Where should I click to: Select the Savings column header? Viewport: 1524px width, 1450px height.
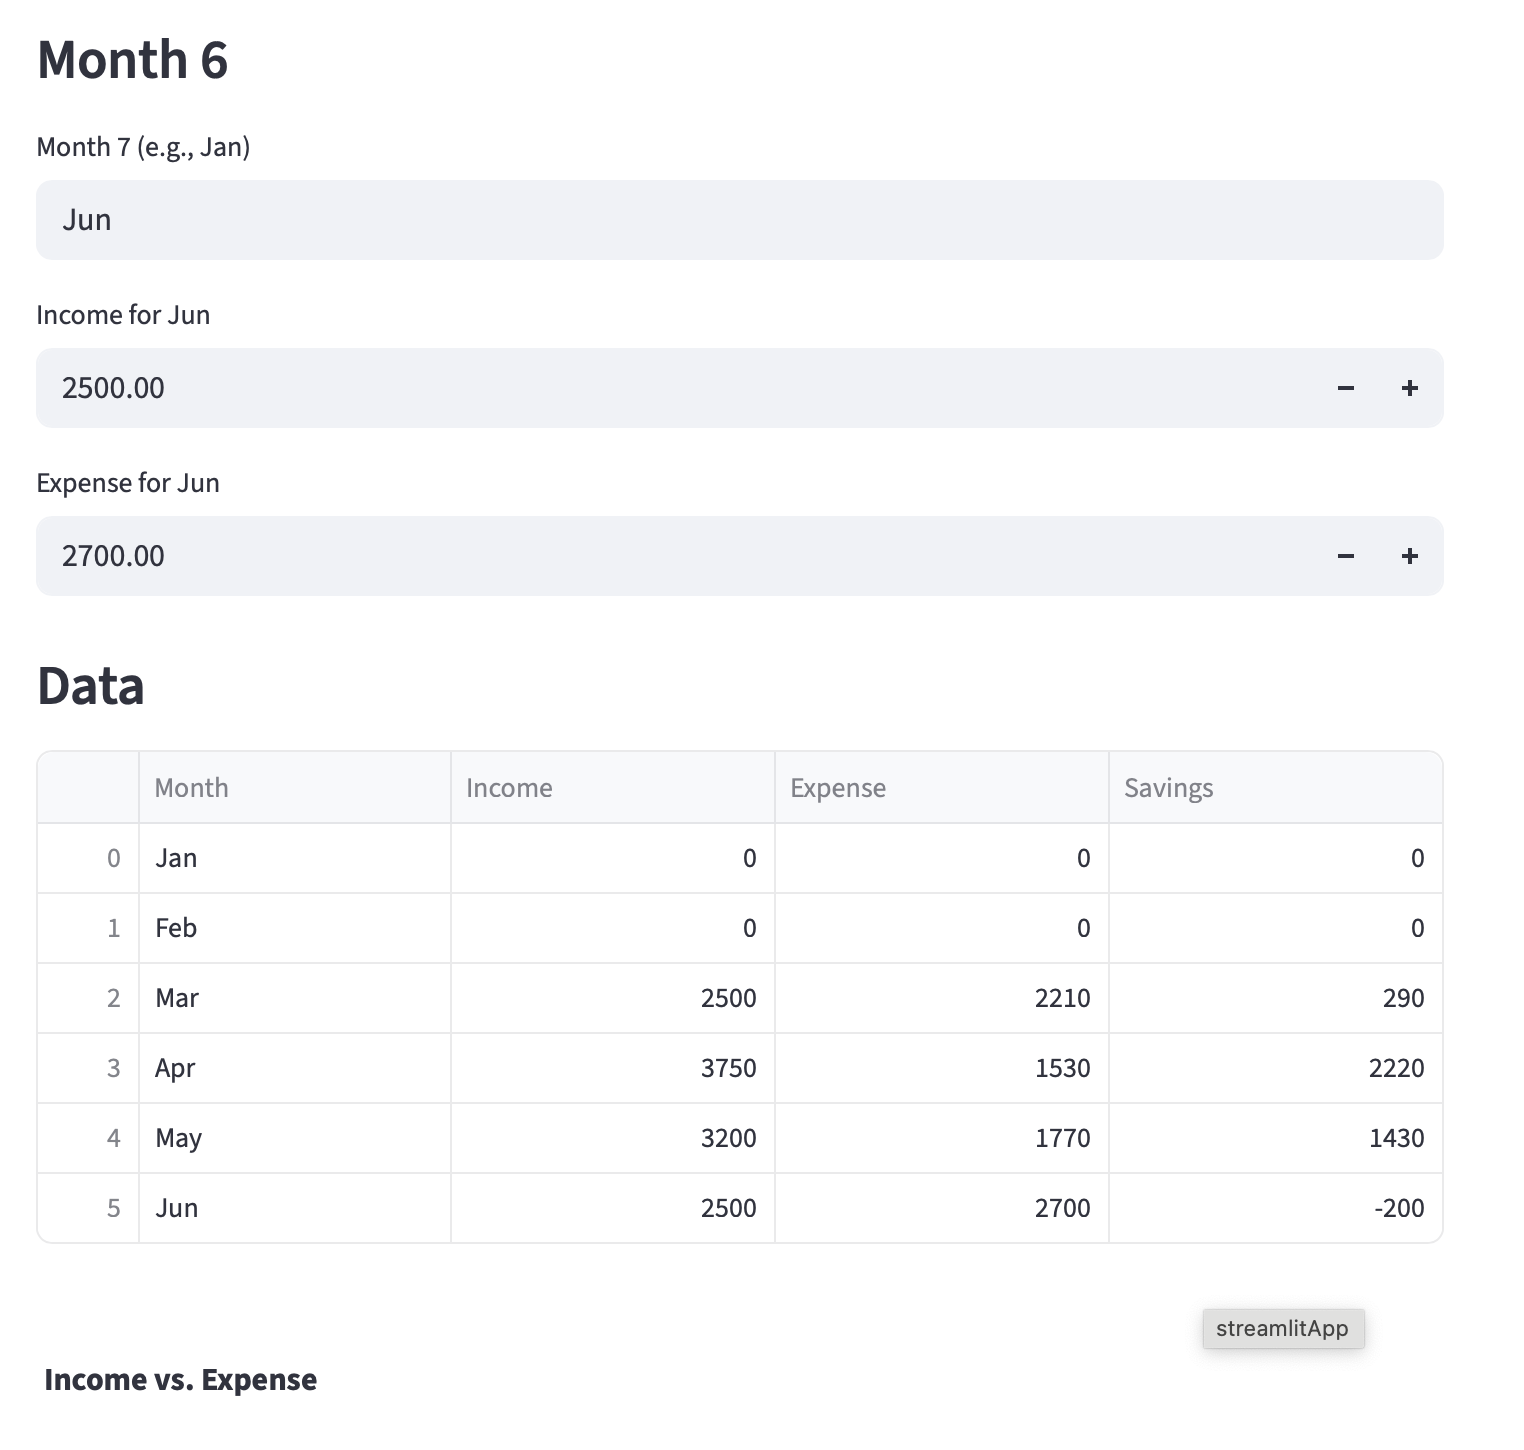(1169, 787)
